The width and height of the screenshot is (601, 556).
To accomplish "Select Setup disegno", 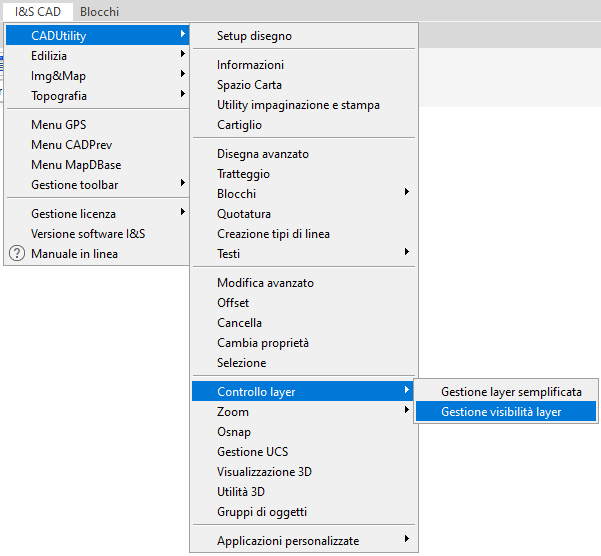I will (x=303, y=36).
